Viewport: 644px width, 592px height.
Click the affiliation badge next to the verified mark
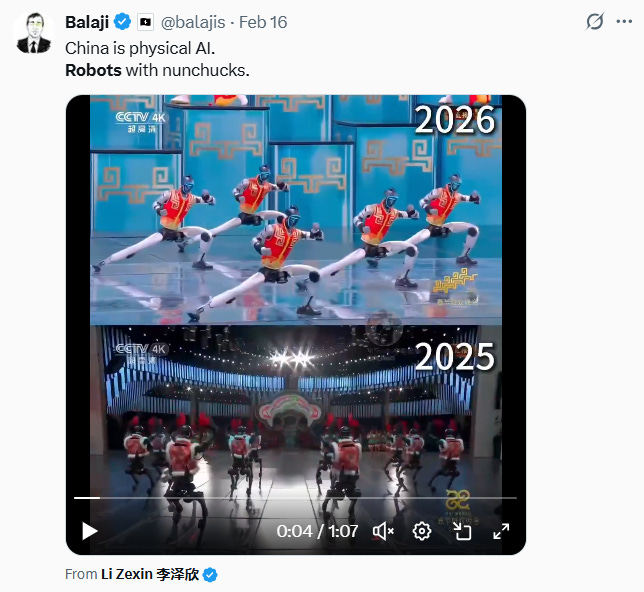(145, 22)
